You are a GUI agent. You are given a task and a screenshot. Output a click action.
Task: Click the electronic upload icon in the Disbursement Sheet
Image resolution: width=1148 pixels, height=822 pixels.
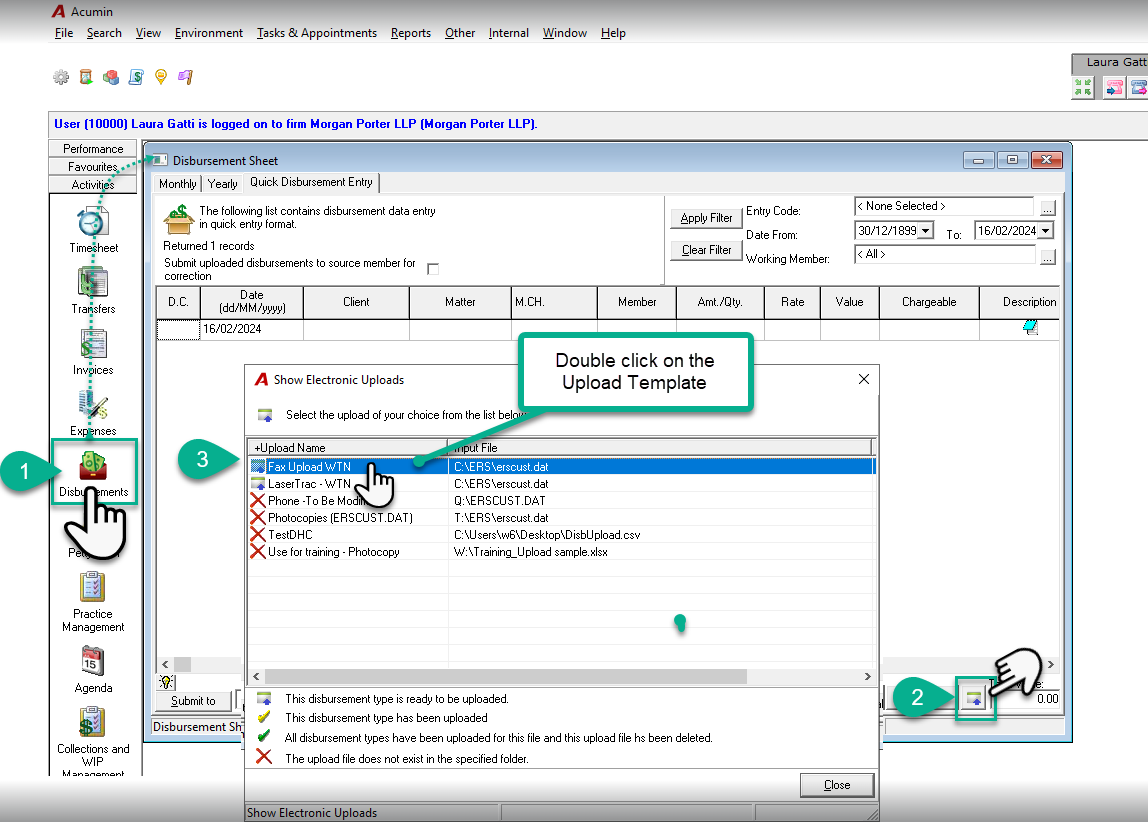(x=974, y=698)
